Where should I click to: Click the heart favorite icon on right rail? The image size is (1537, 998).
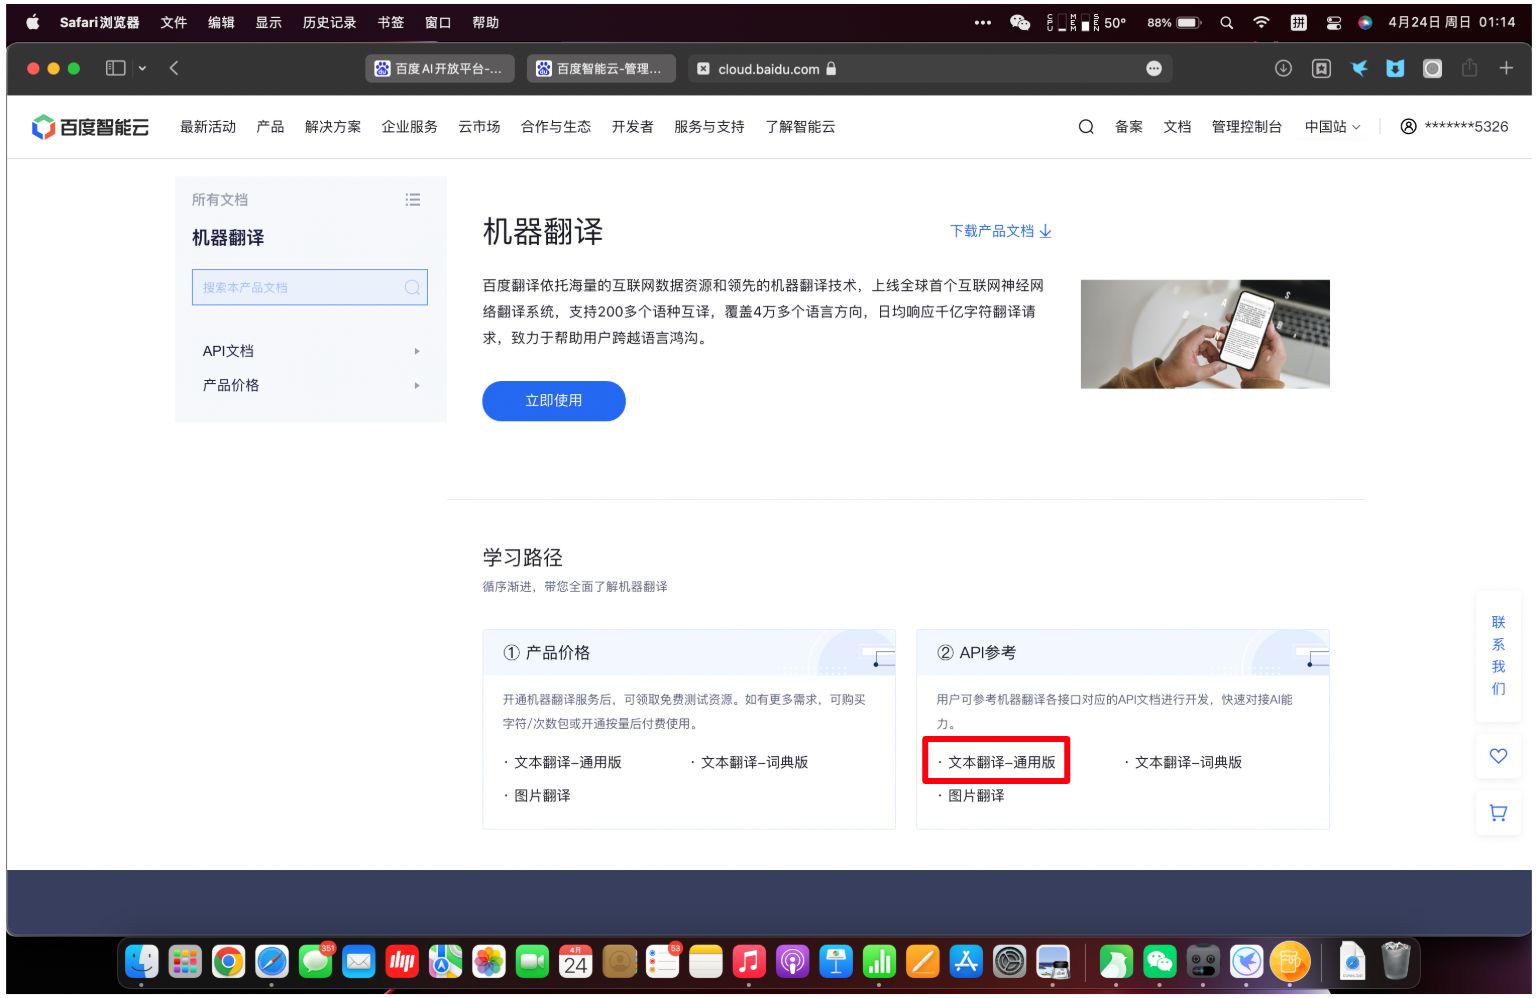[1498, 756]
